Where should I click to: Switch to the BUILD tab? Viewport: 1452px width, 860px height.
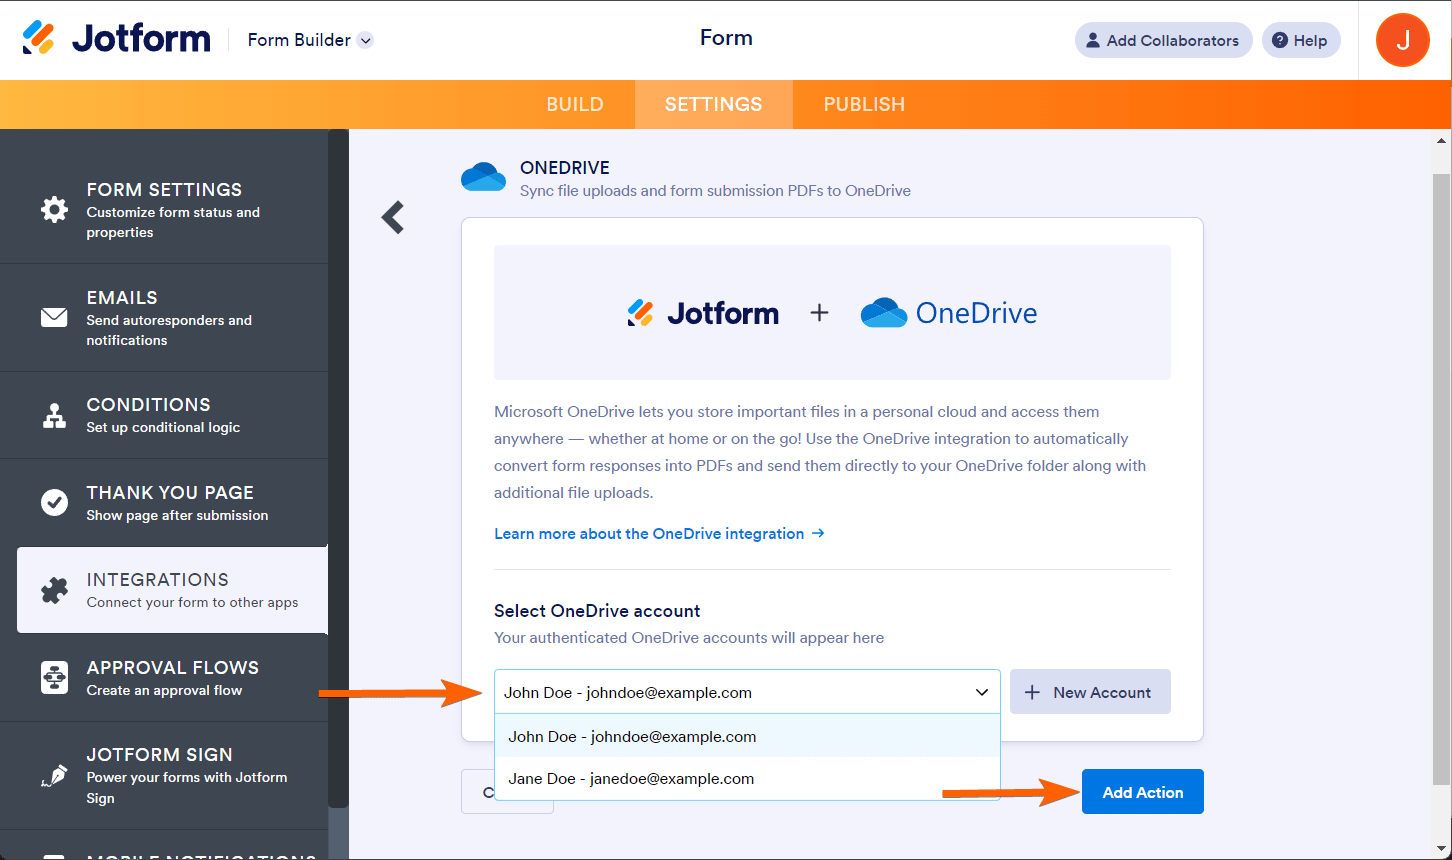[x=575, y=104]
